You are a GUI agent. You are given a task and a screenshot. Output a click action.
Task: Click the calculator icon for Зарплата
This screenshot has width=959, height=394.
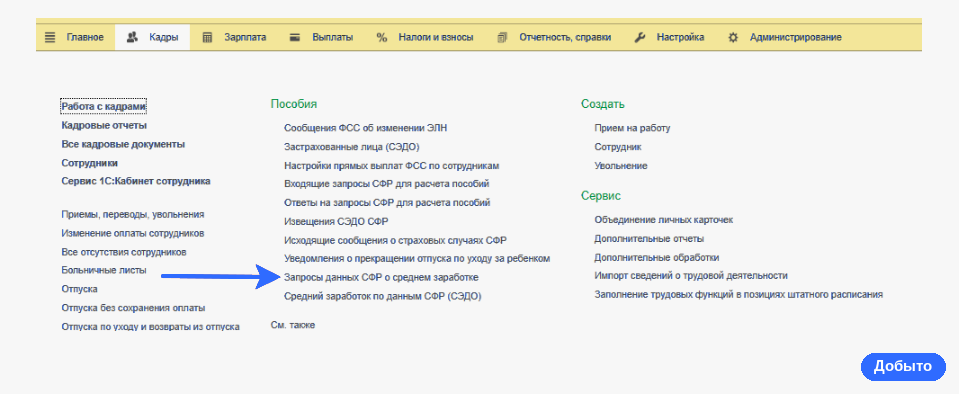(x=207, y=37)
